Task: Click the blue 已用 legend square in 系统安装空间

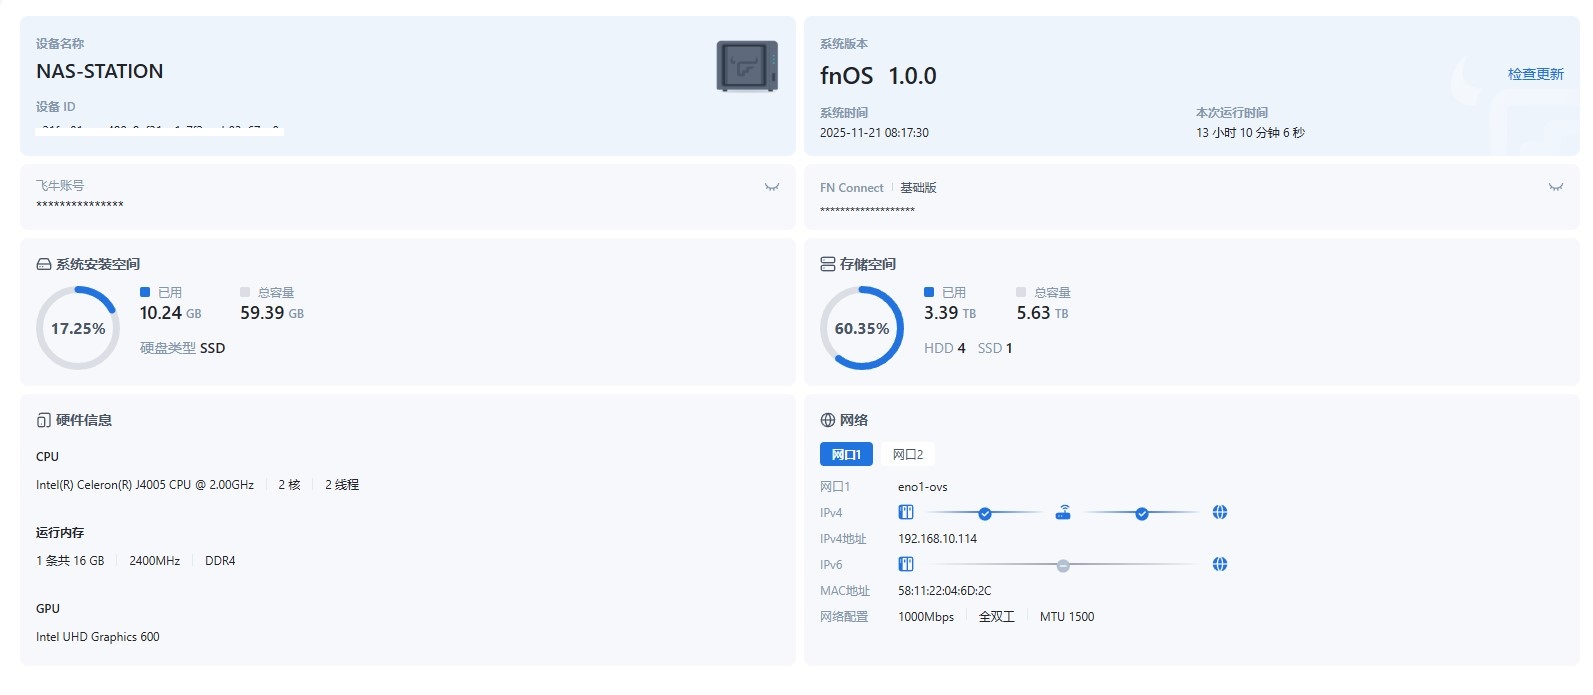Action: click(145, 292)
